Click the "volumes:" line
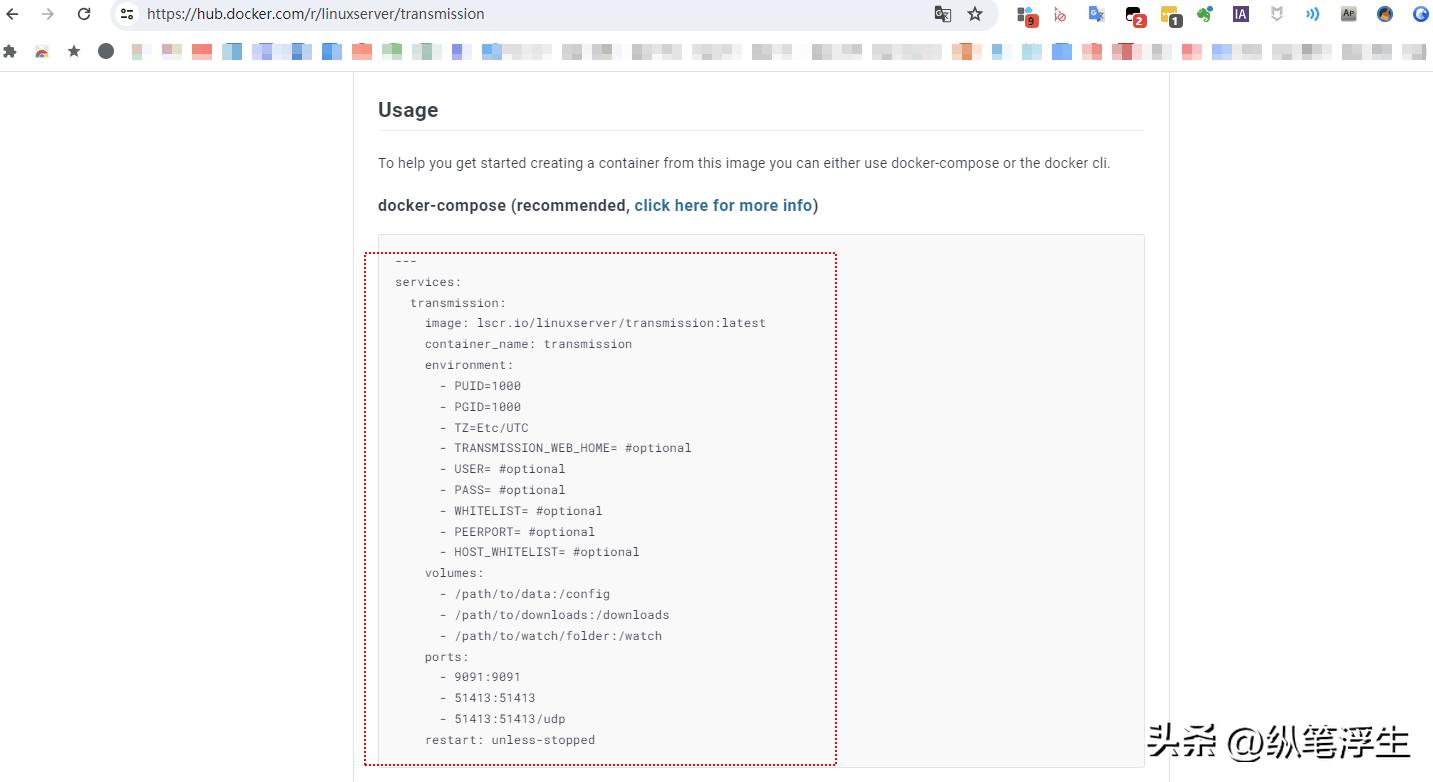Screen dimensions: 1433x782 tap(454, 573)
